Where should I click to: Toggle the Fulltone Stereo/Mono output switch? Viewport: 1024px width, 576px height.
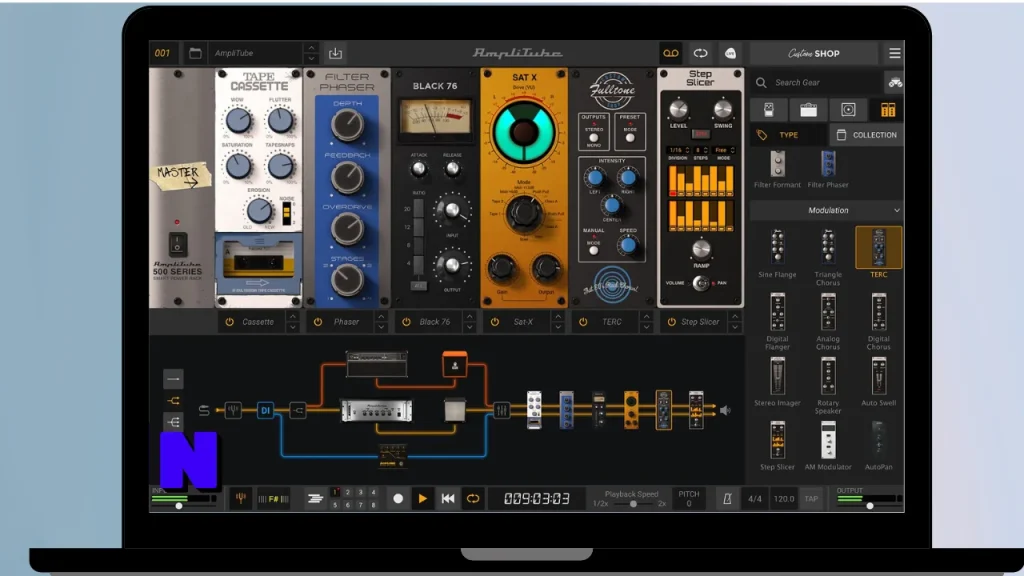tap(593, 138)
